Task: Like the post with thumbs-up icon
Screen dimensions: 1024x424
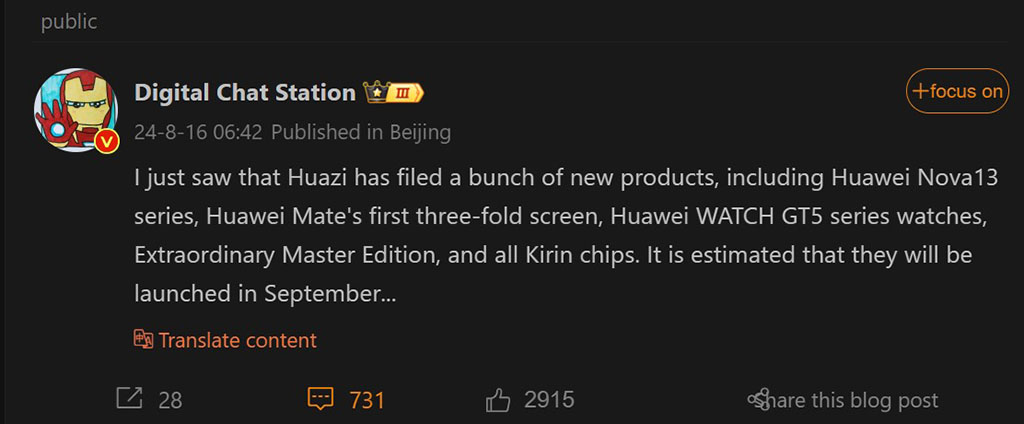Action: [x=498, y=399]
